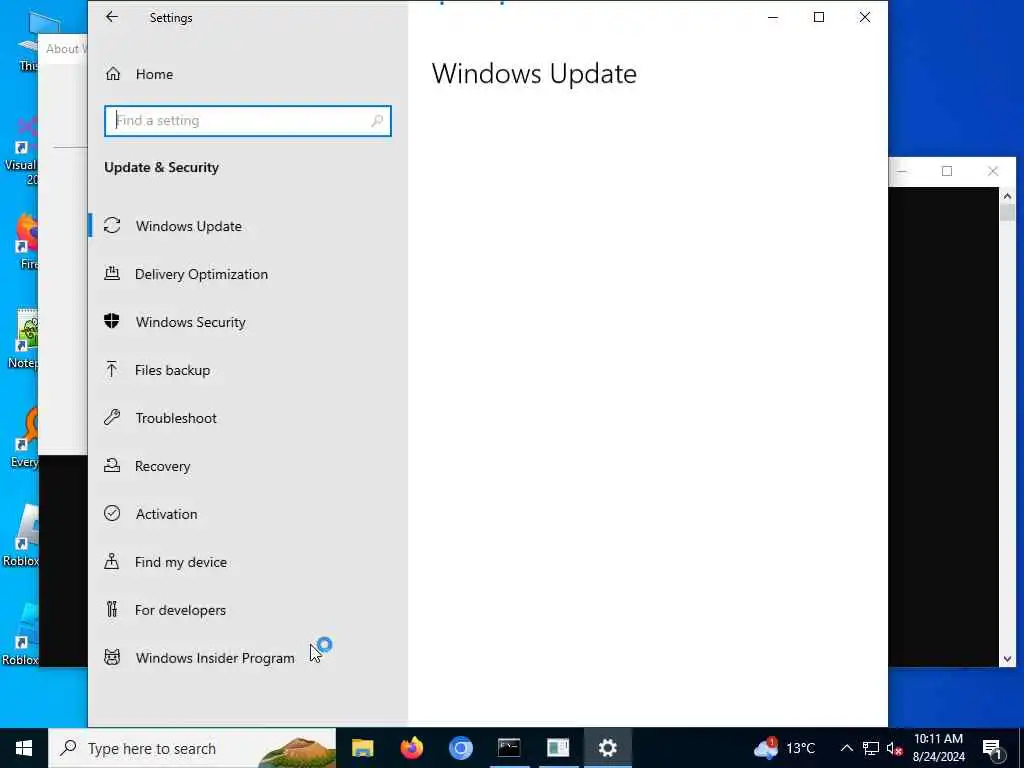Image resolution: width=1024 pixels, height=768 pixels.
Task: Click the Recovery icon in the sidebar
Action: coord(112,465)
